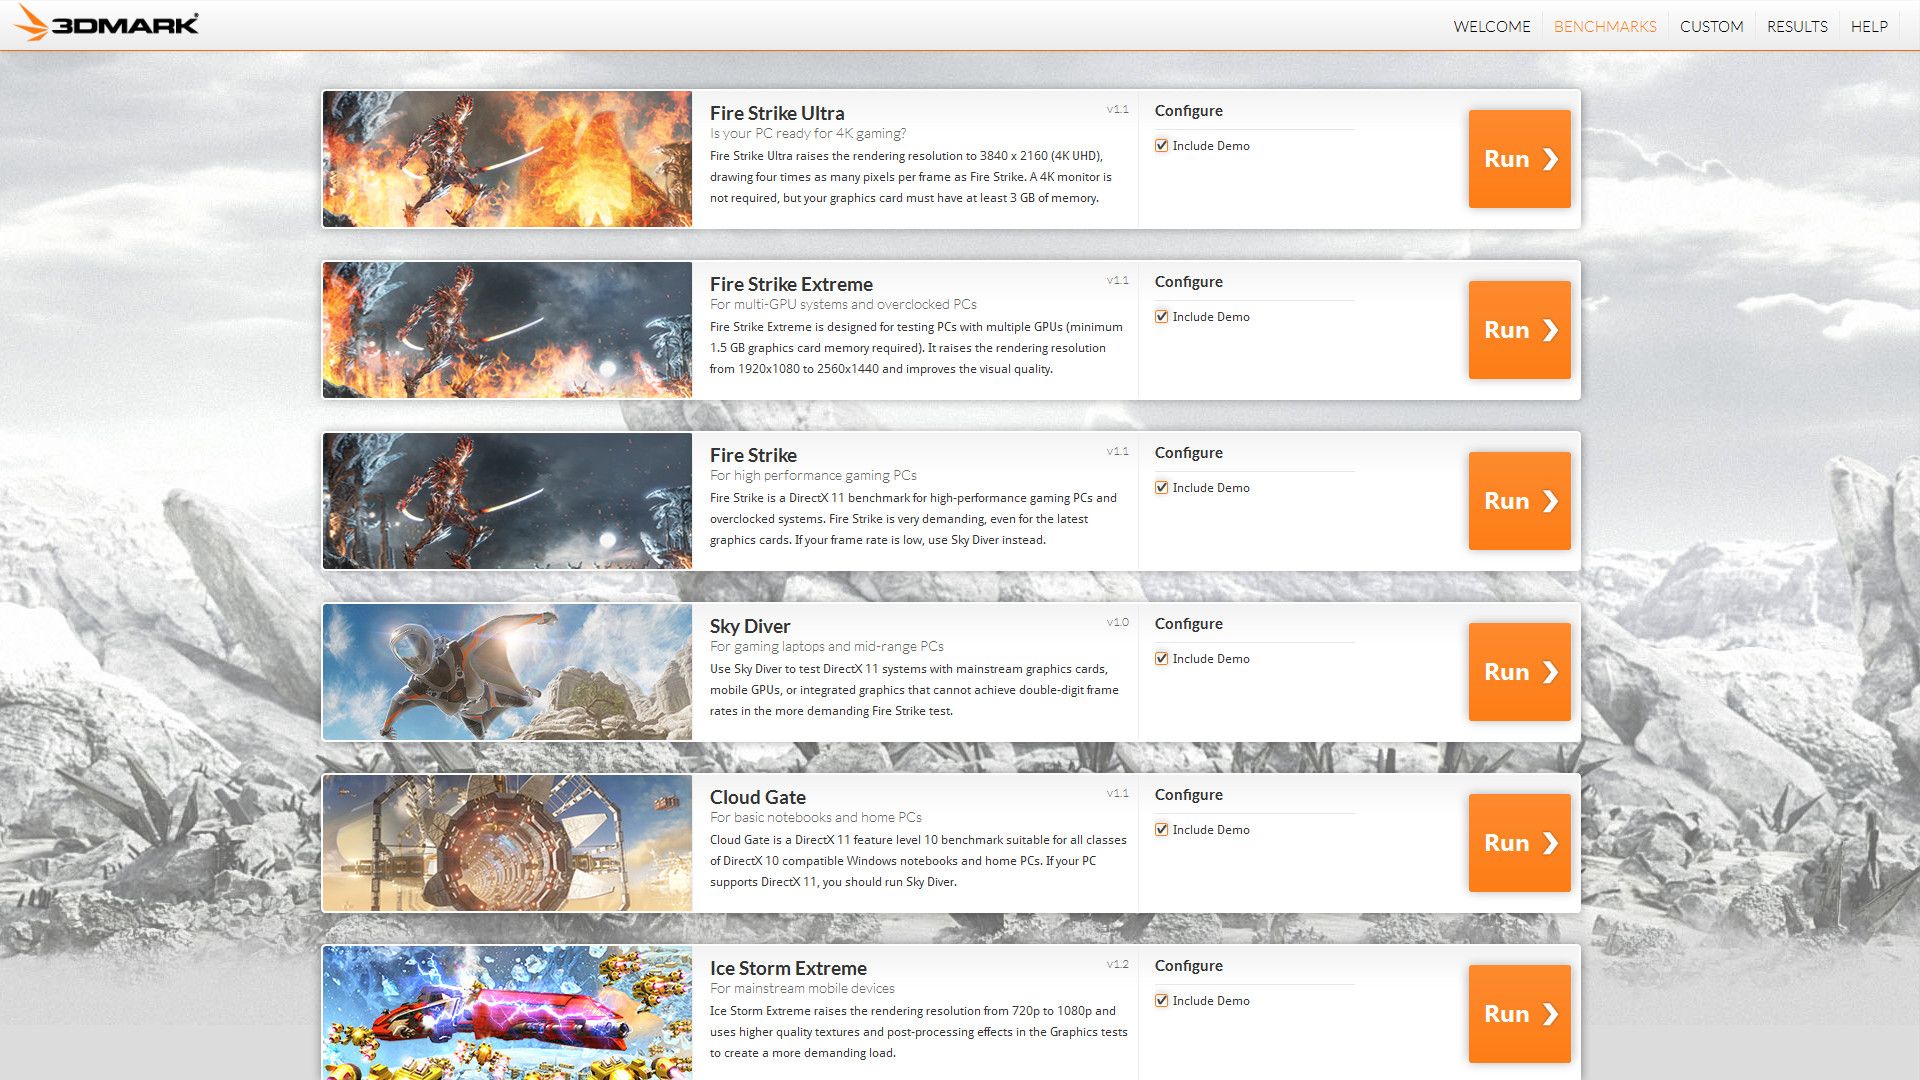Image resolution: width=1920 pixels, height=1080 pixels.
Task: Click the Cloud Gate space station thumbnail
Action: tap(507, 843)
